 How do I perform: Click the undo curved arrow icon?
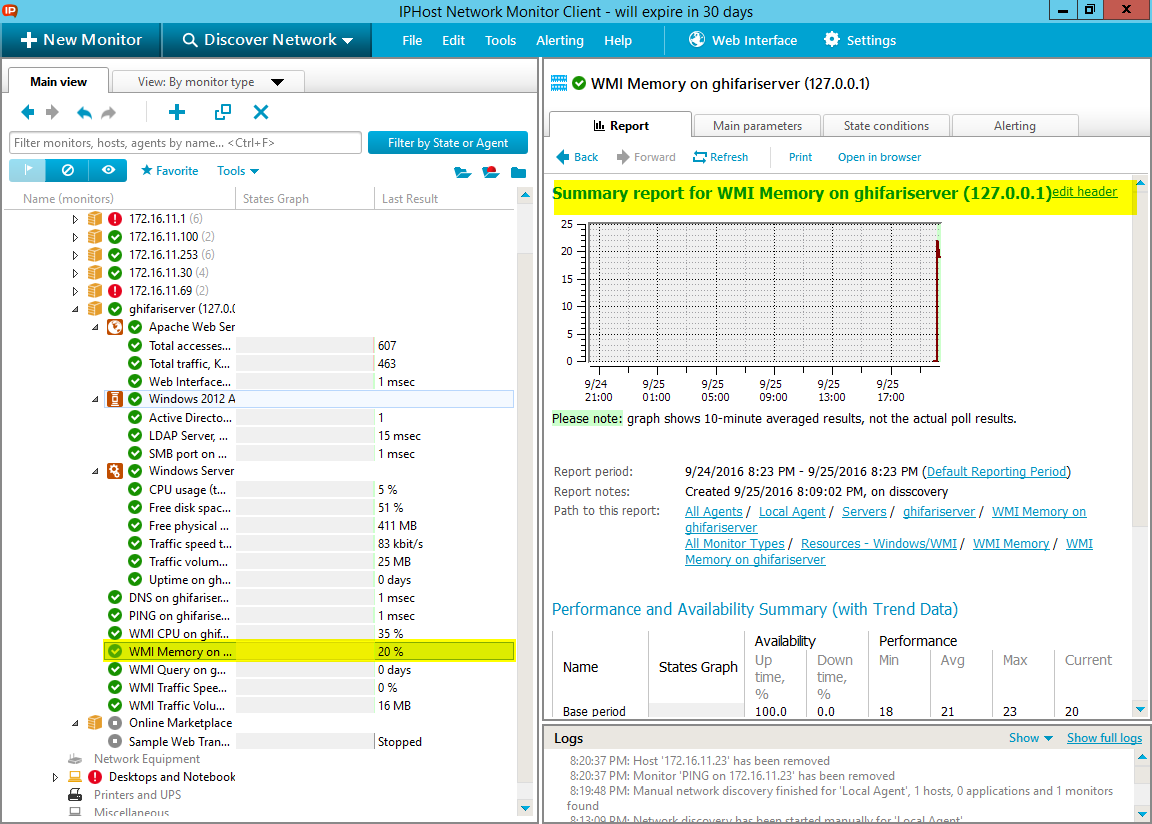(x=84, y=112)
